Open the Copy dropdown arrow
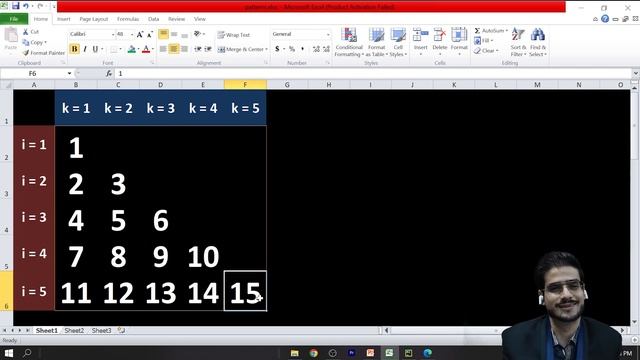Image resolution: width=640 pixels, height=360 pixels. click(45, 42)
